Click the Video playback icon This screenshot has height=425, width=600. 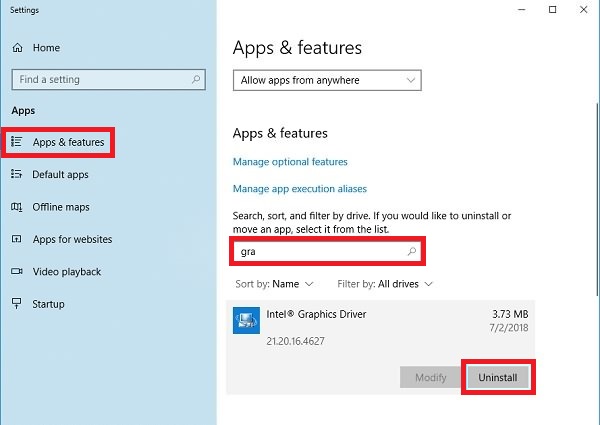(x=17, y=272)
